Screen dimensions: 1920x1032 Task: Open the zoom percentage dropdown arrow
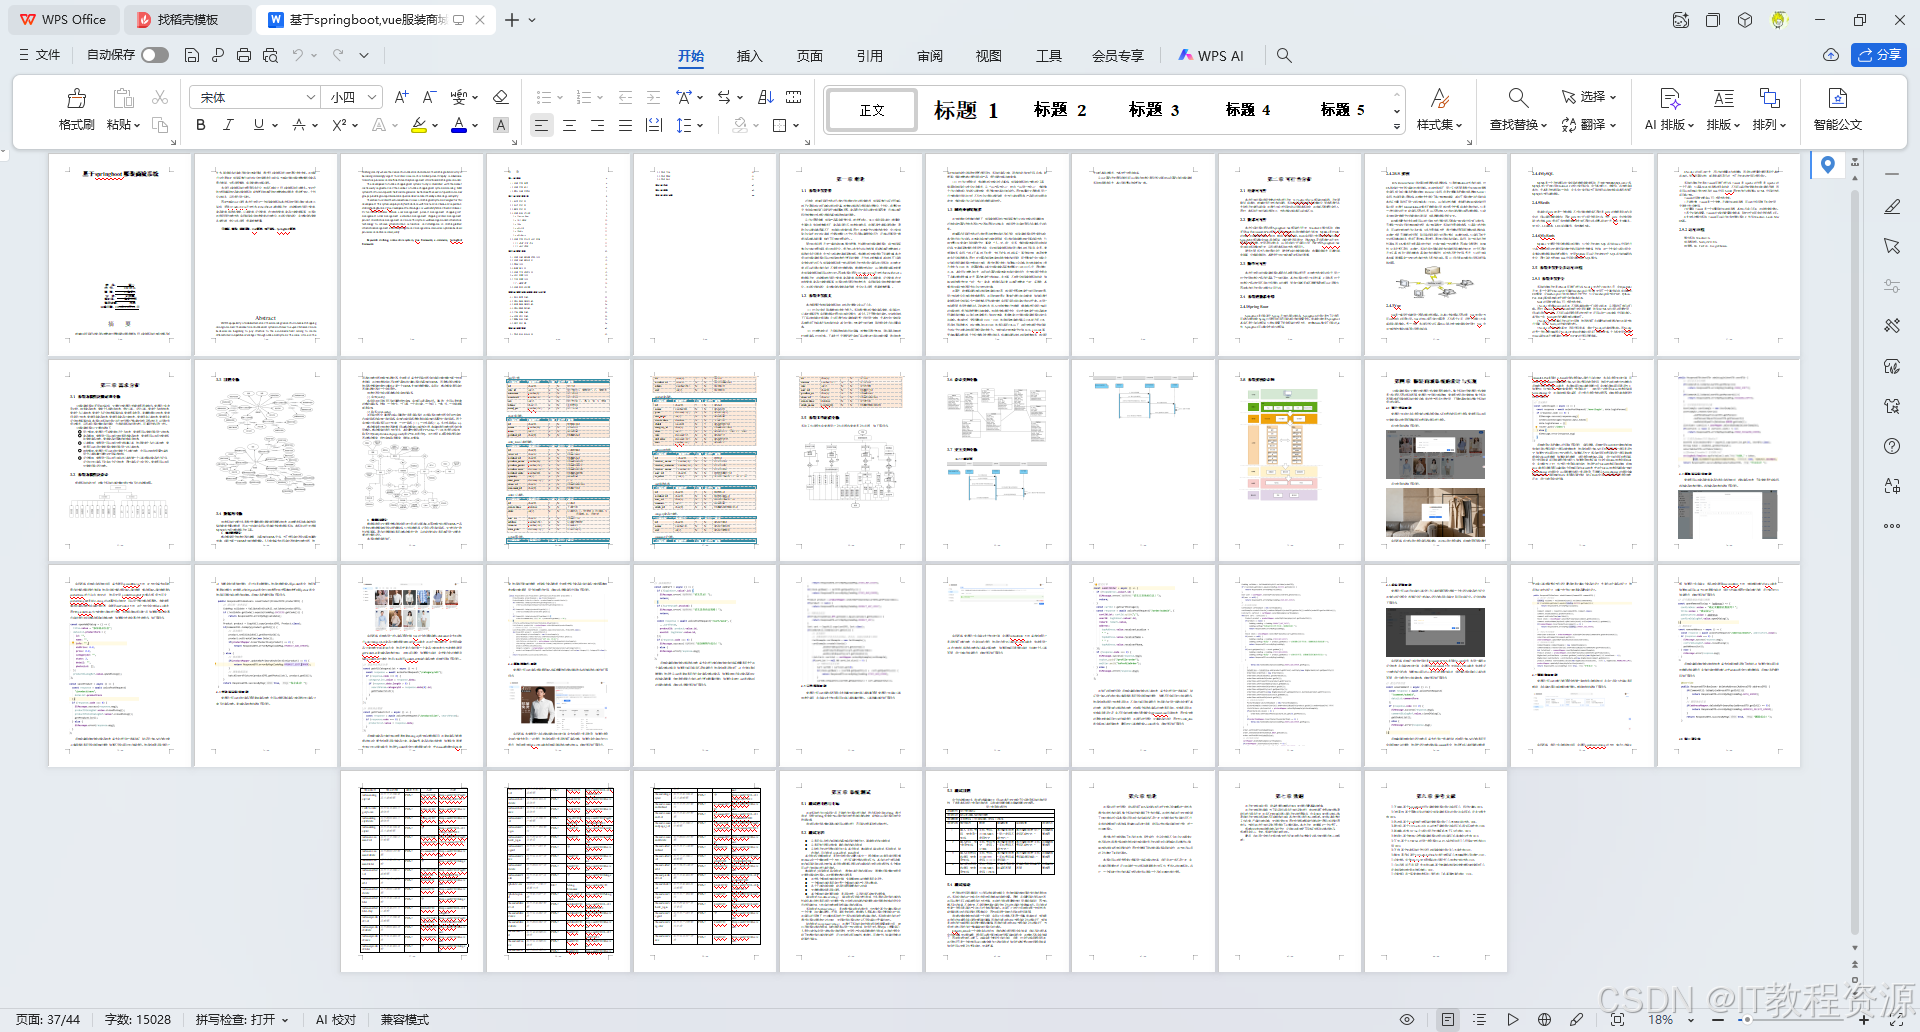click(x=1691, y=1020)
